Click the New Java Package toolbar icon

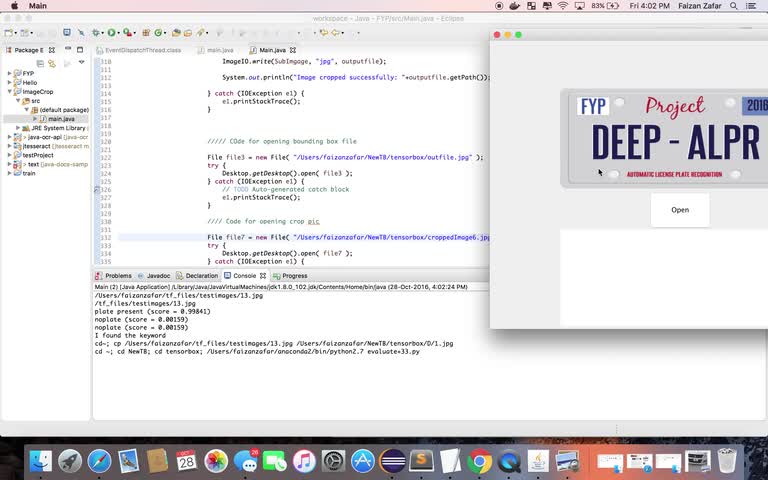(146, 33)
